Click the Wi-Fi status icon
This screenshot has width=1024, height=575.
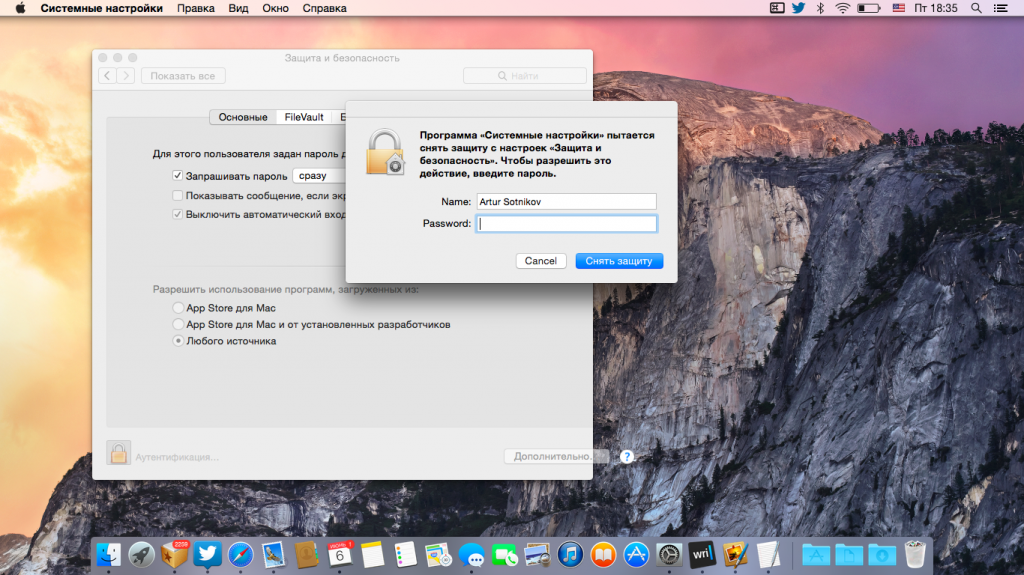pyautogui.click(x=843, y=8)
